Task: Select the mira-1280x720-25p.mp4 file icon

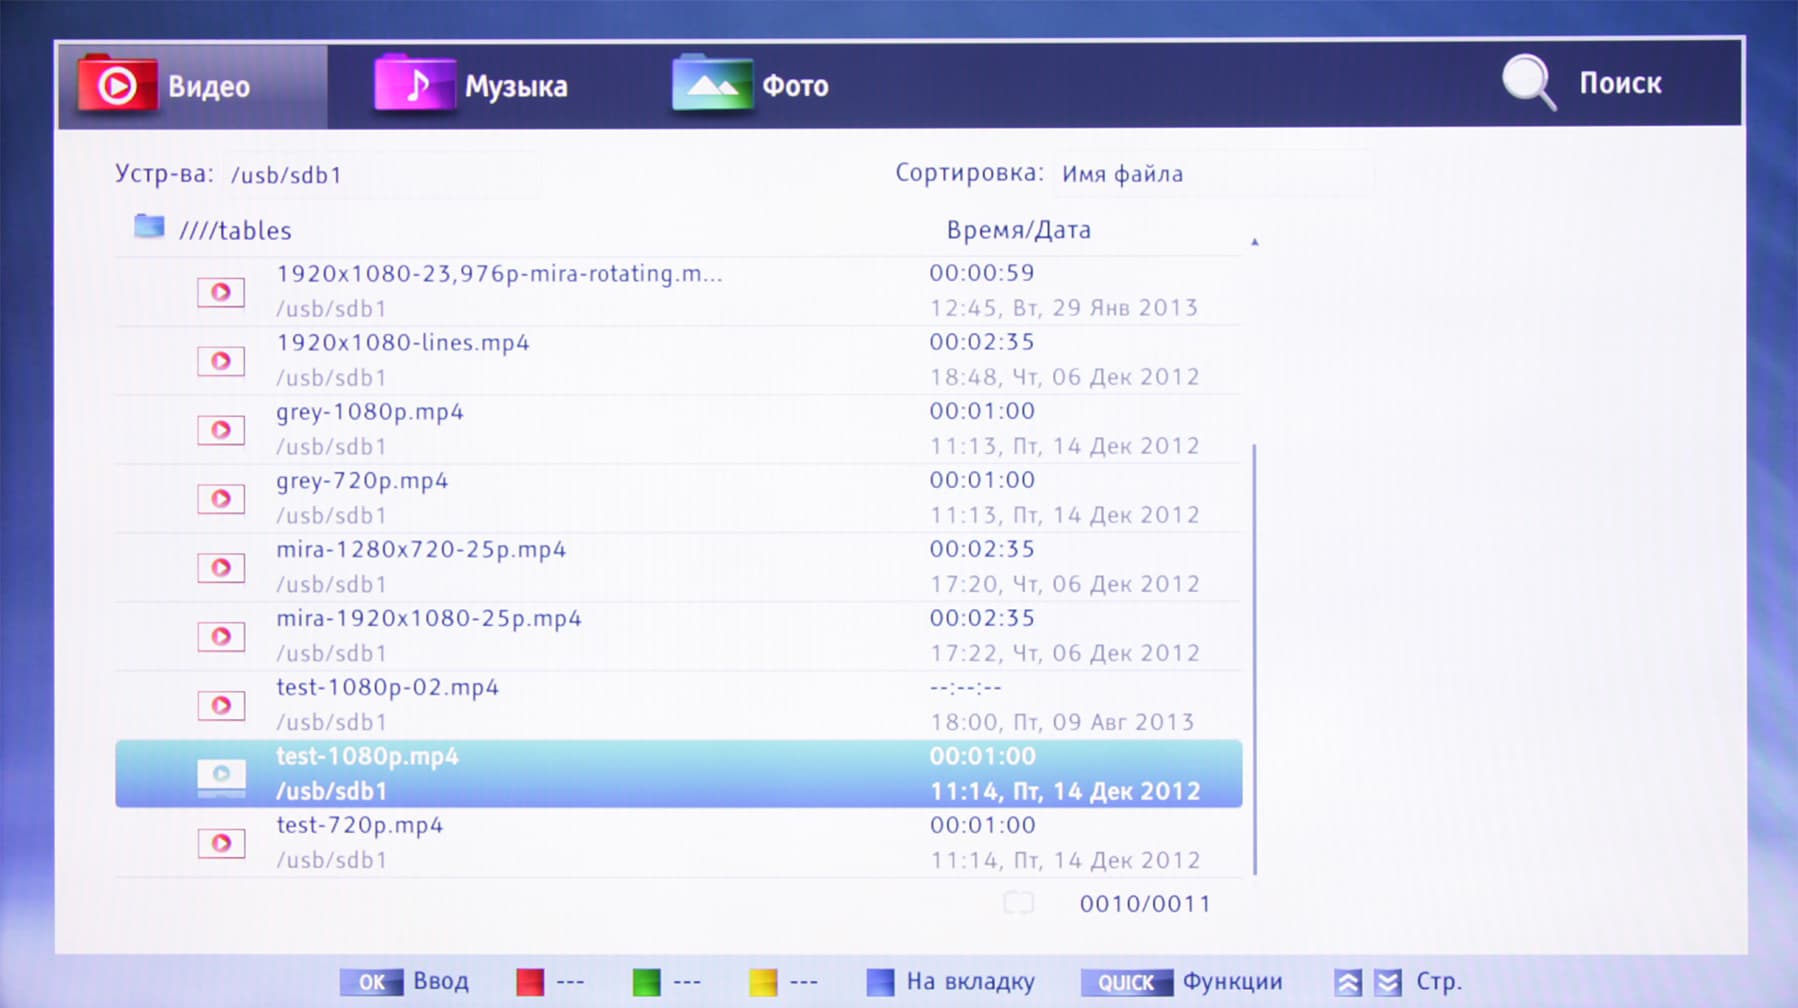Action: (x=221, y=568)
